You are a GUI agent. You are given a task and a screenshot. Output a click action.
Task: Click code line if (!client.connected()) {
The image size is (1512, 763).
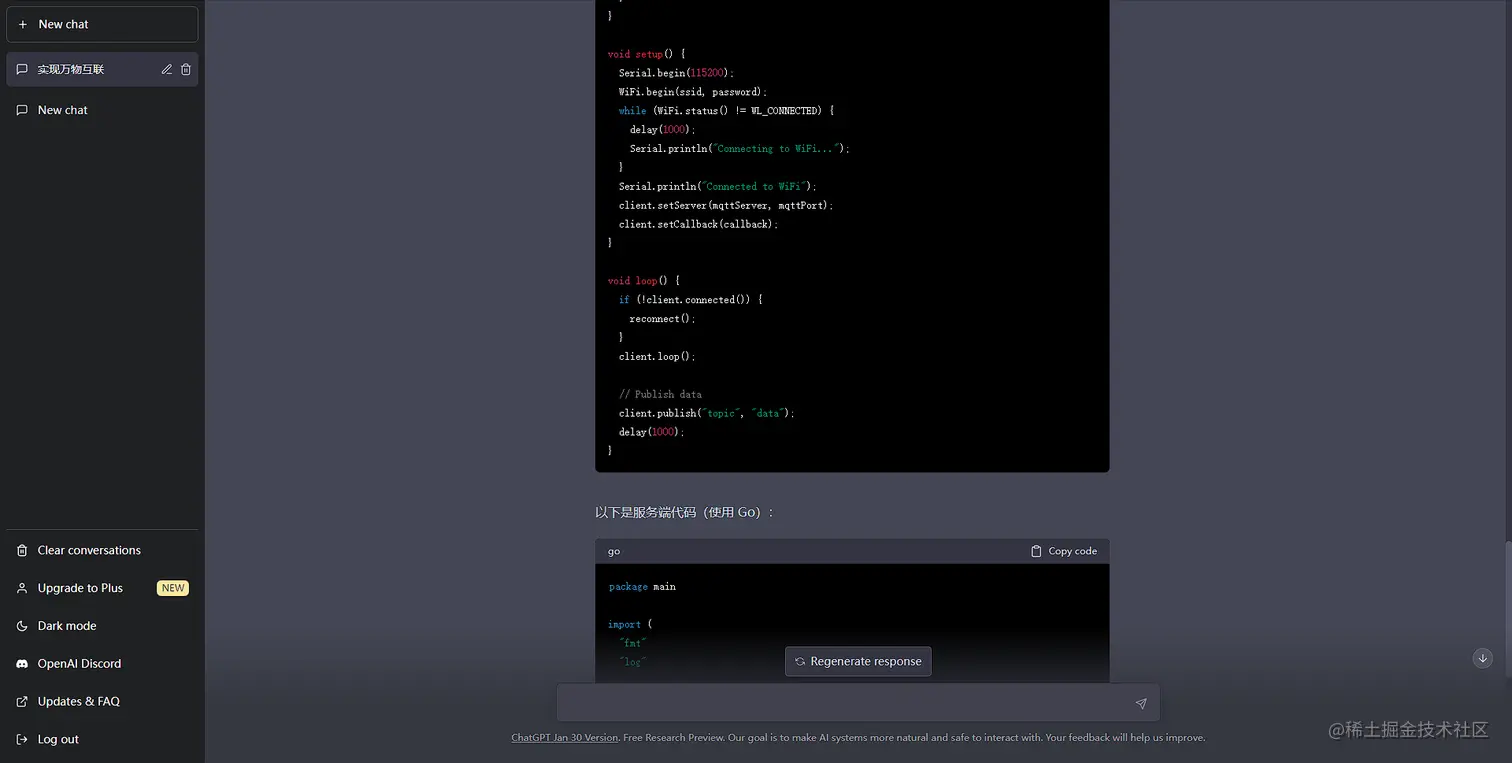(x=691, y=300)
